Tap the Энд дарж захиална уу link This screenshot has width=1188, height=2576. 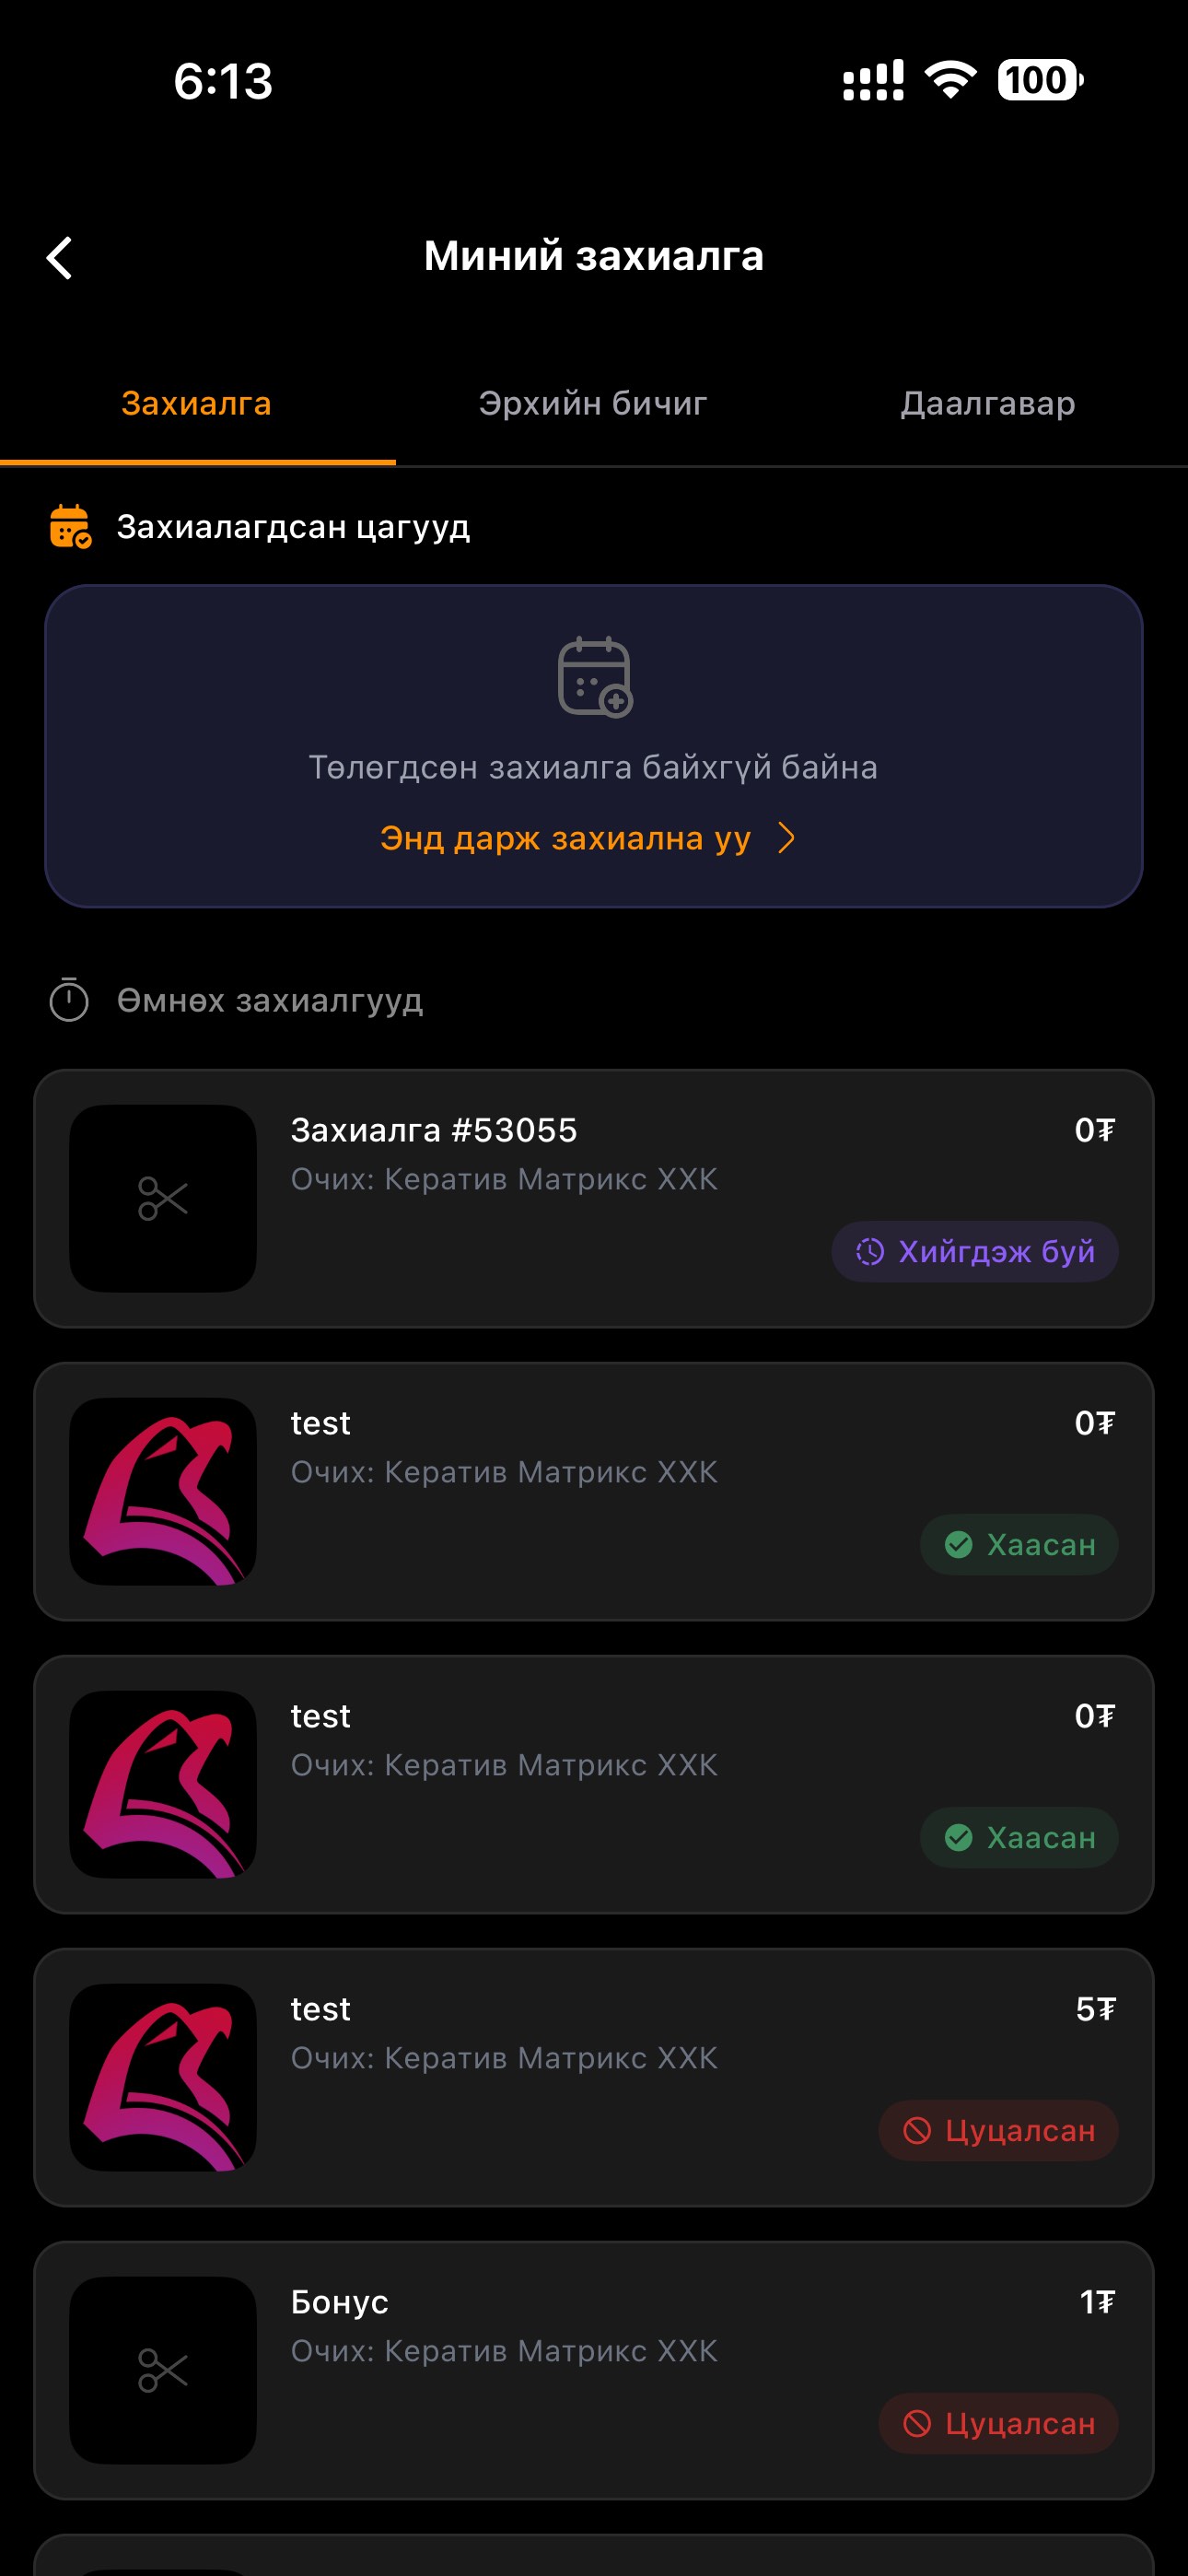click(565, 838)
